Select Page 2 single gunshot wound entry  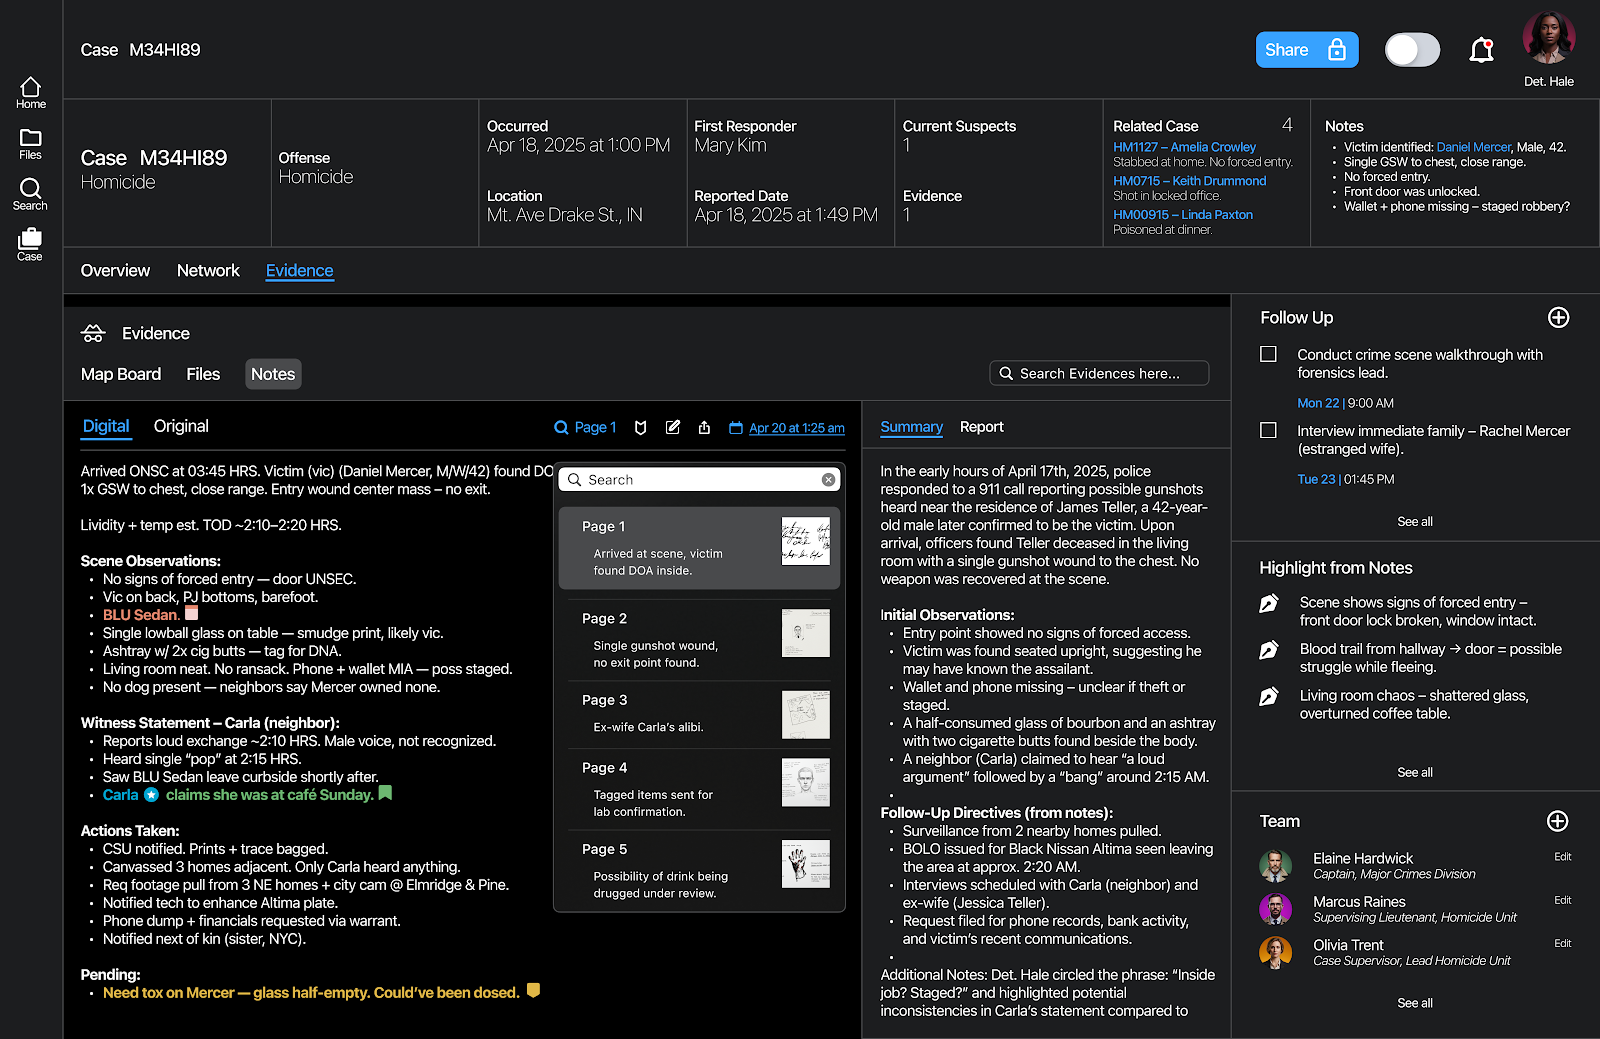[x=699, y=639]
